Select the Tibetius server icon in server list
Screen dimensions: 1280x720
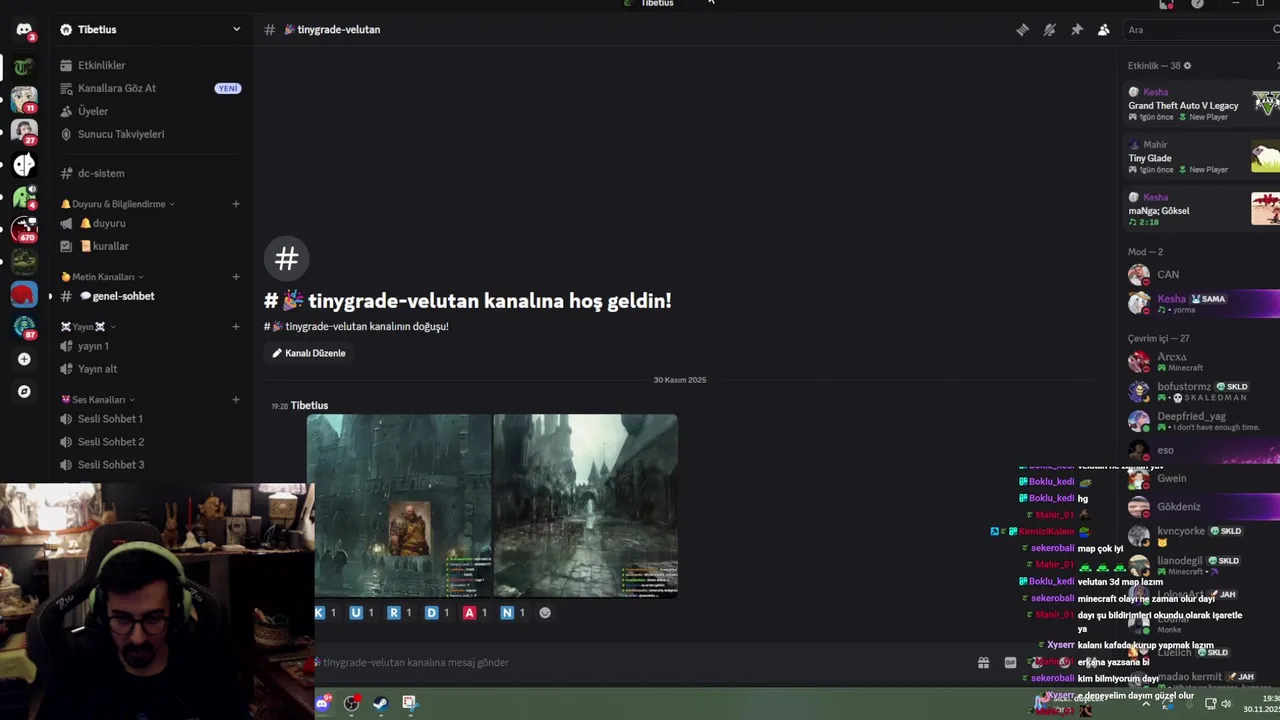(x=24, y=67)
